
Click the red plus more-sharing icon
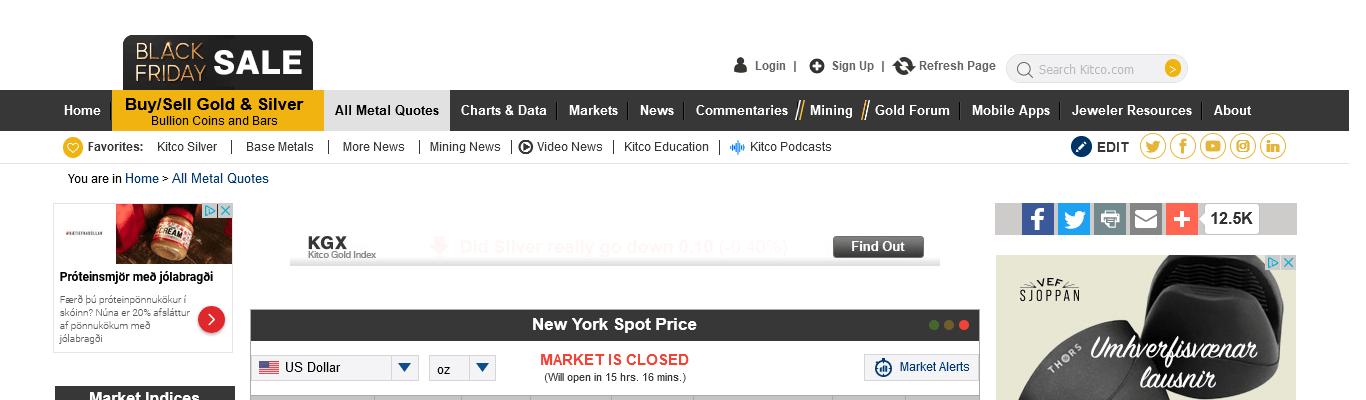point(1181,219)
